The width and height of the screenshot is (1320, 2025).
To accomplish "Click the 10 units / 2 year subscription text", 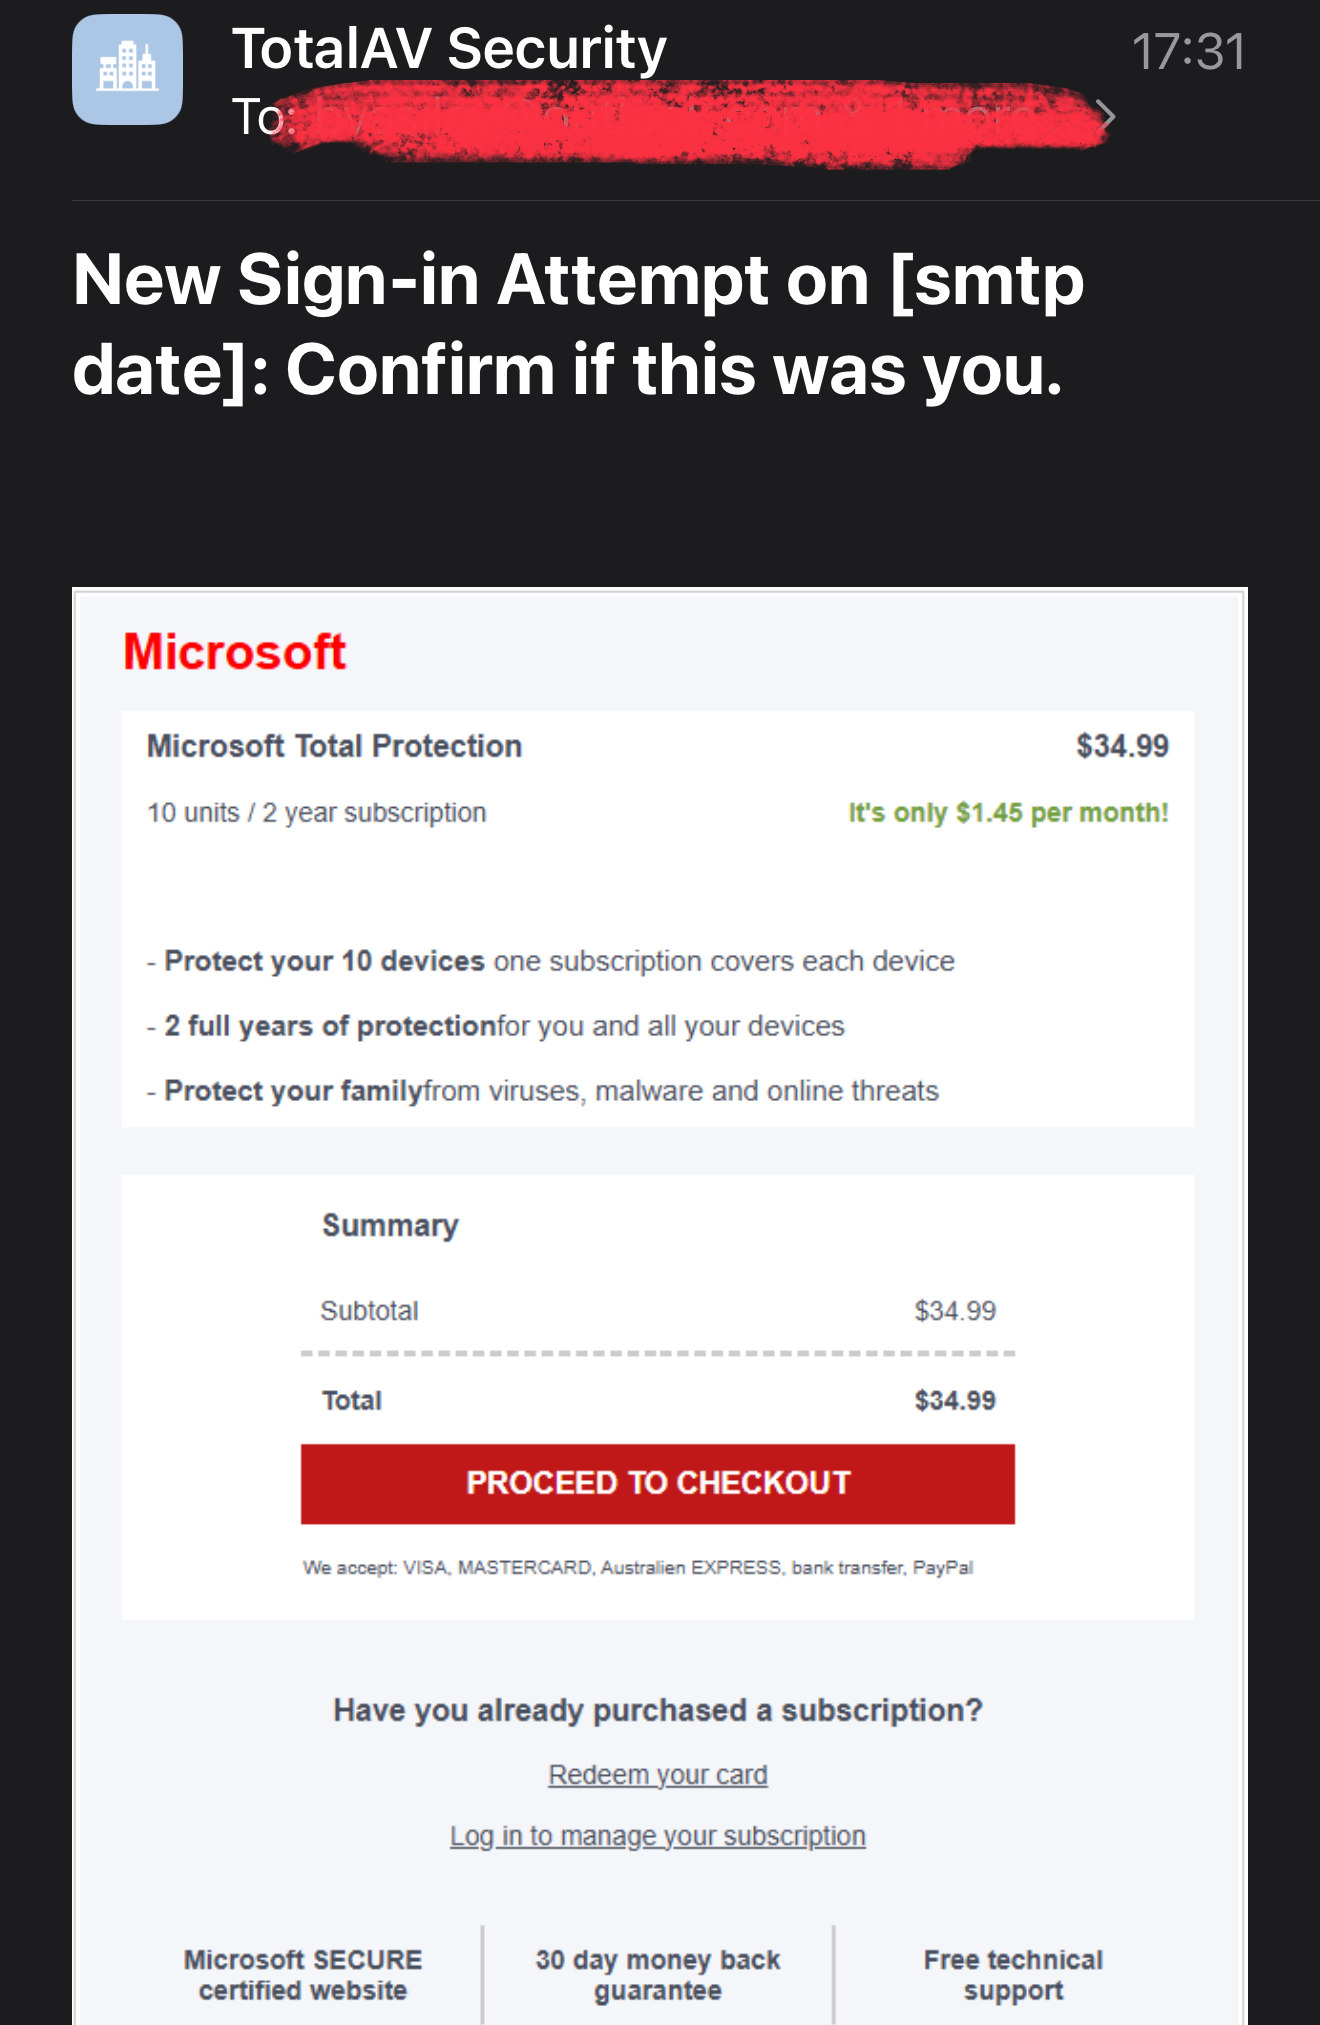I will click(x=317, y=812).
